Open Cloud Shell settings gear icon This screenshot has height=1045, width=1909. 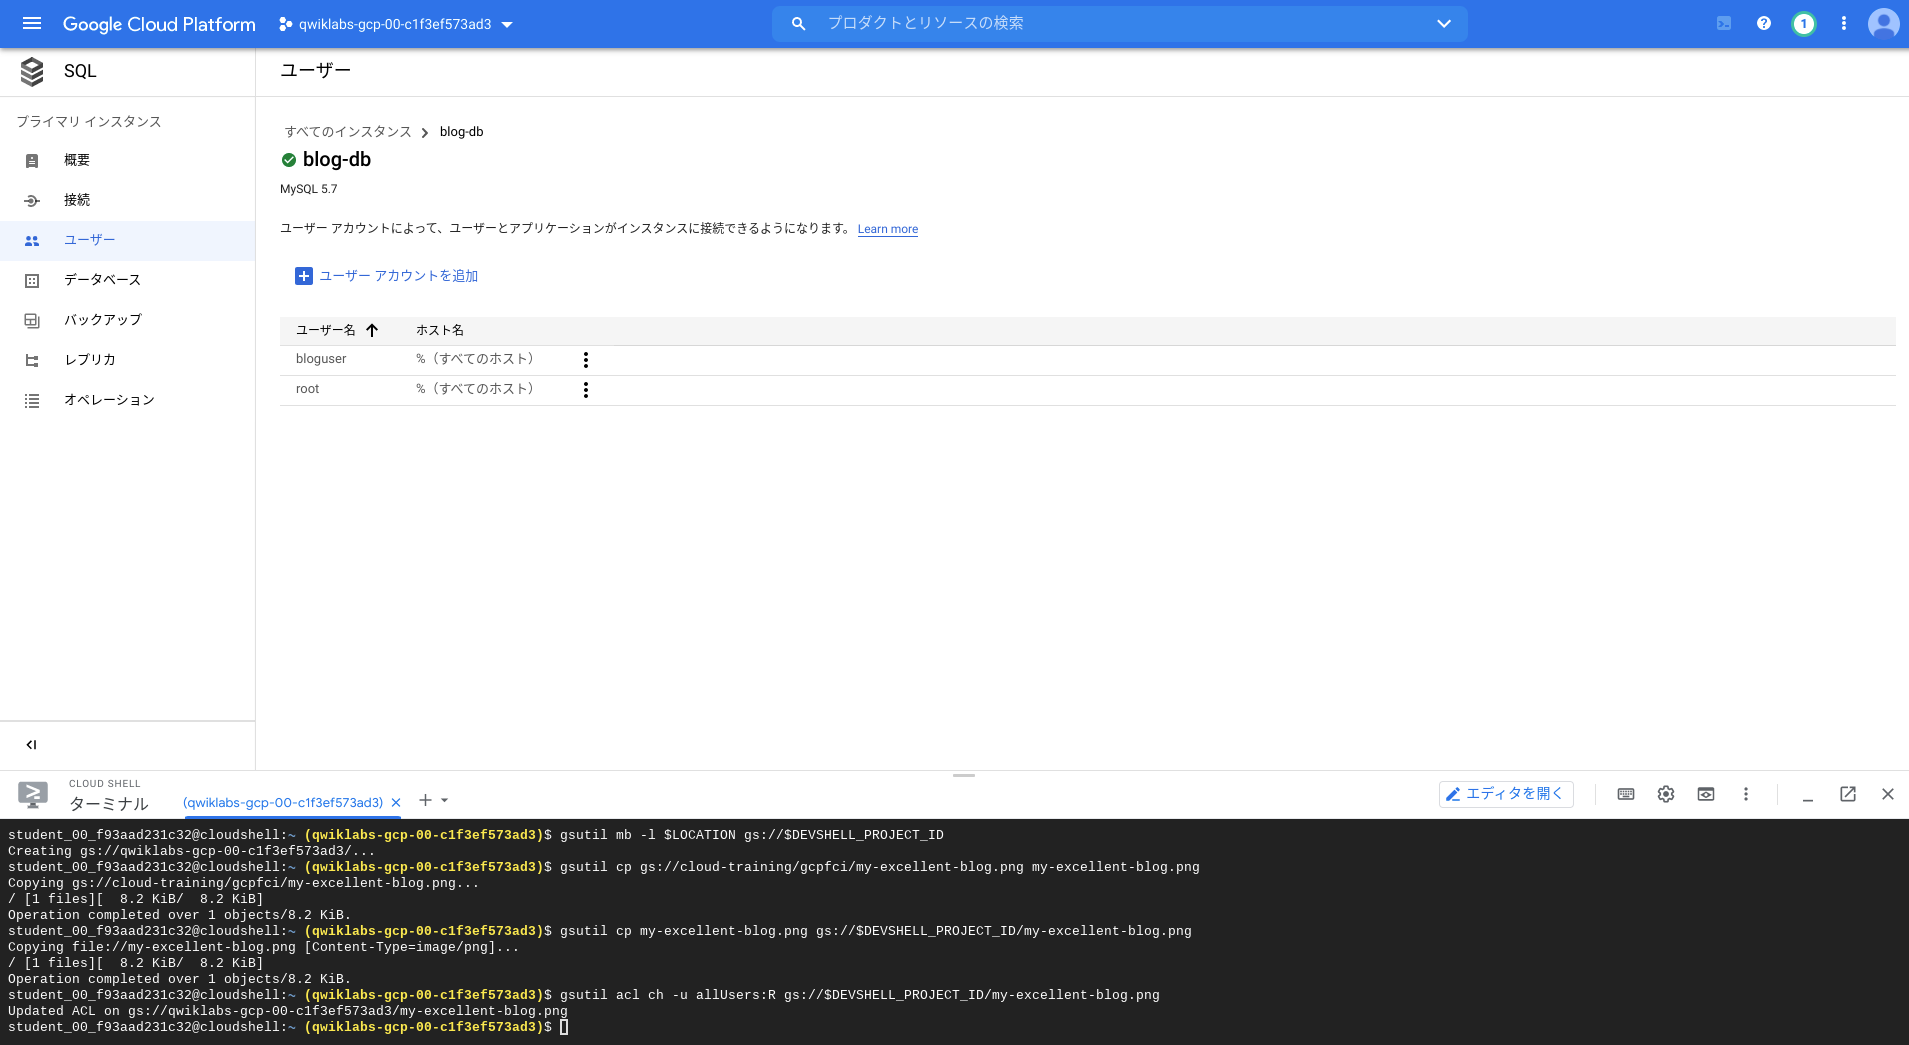tap(1666, 794)
